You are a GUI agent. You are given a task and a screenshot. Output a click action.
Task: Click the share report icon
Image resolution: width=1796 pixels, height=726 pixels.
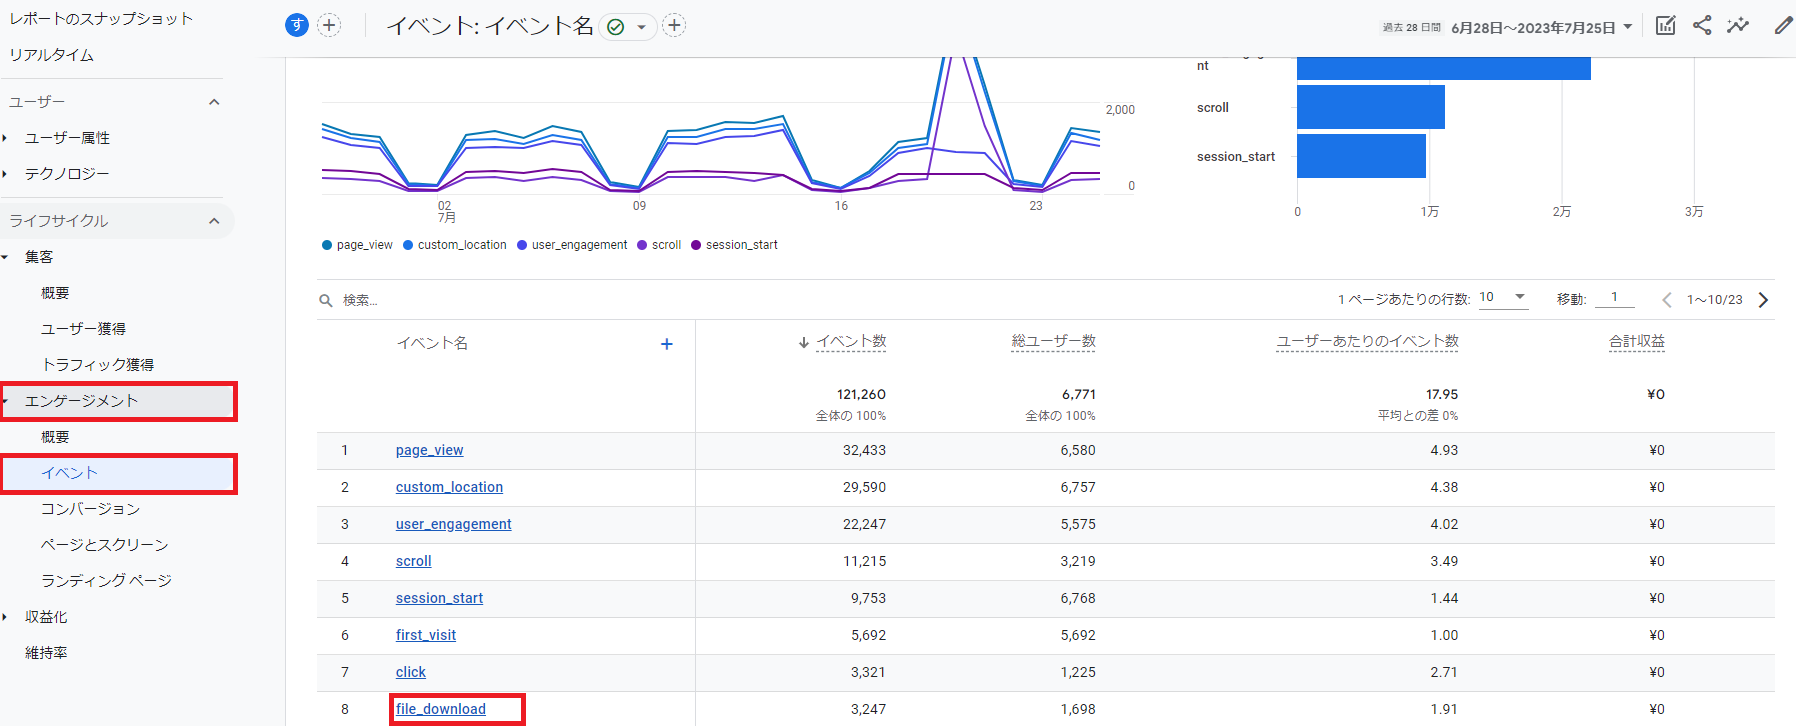coord(1702,26)
